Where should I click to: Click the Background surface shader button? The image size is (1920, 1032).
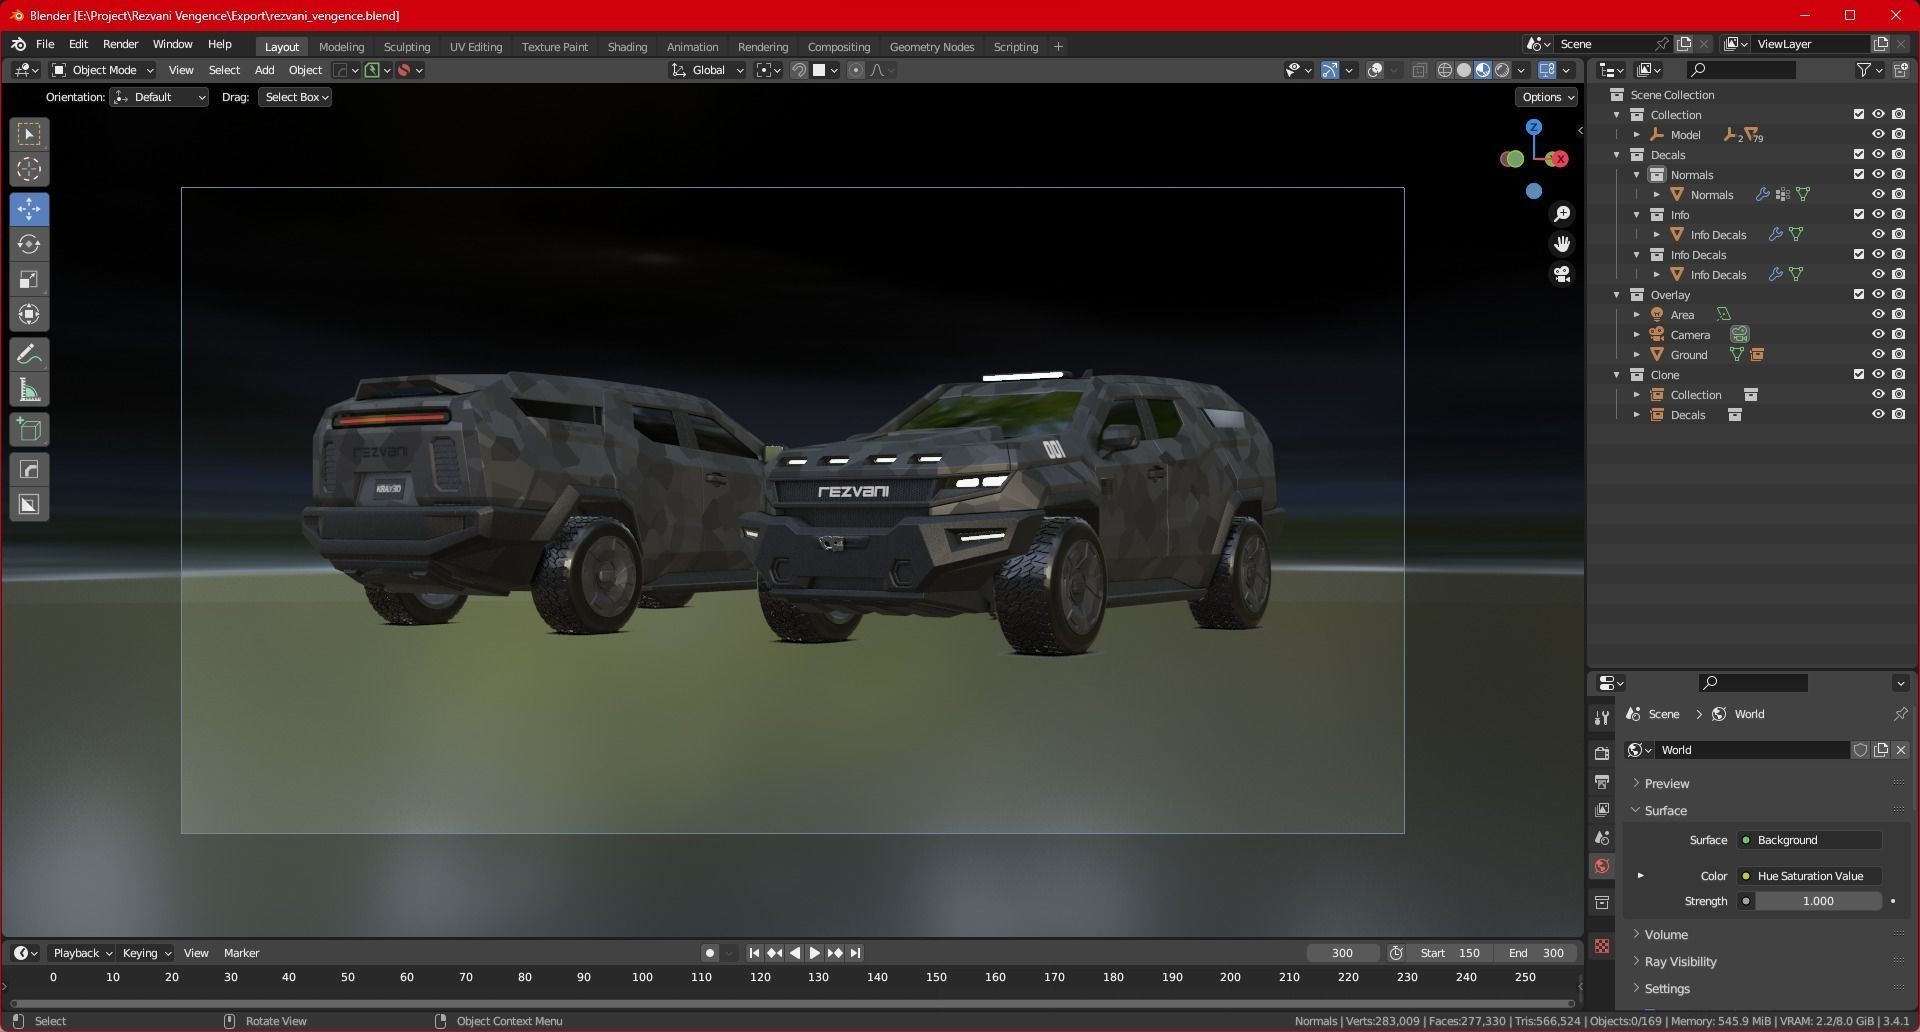pos(1809,840)
